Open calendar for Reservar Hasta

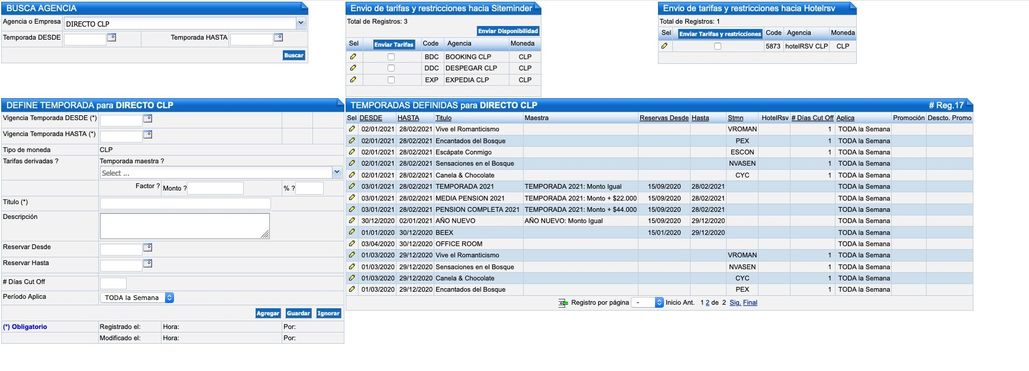[148, 264]
